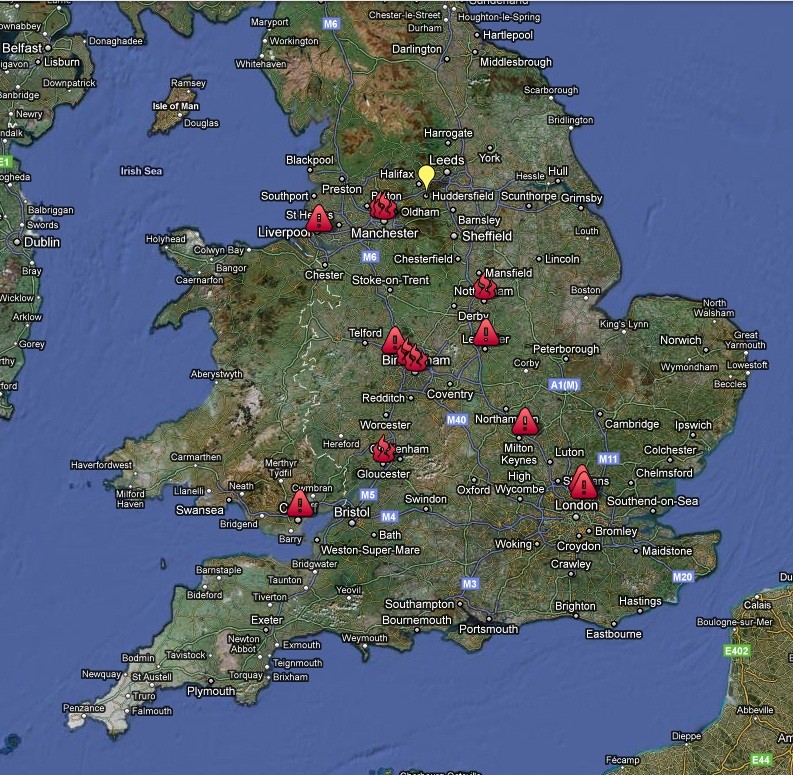Click the A1(M) road shield
The width and height of the screenshot is (793, 775).
[564, 385]
